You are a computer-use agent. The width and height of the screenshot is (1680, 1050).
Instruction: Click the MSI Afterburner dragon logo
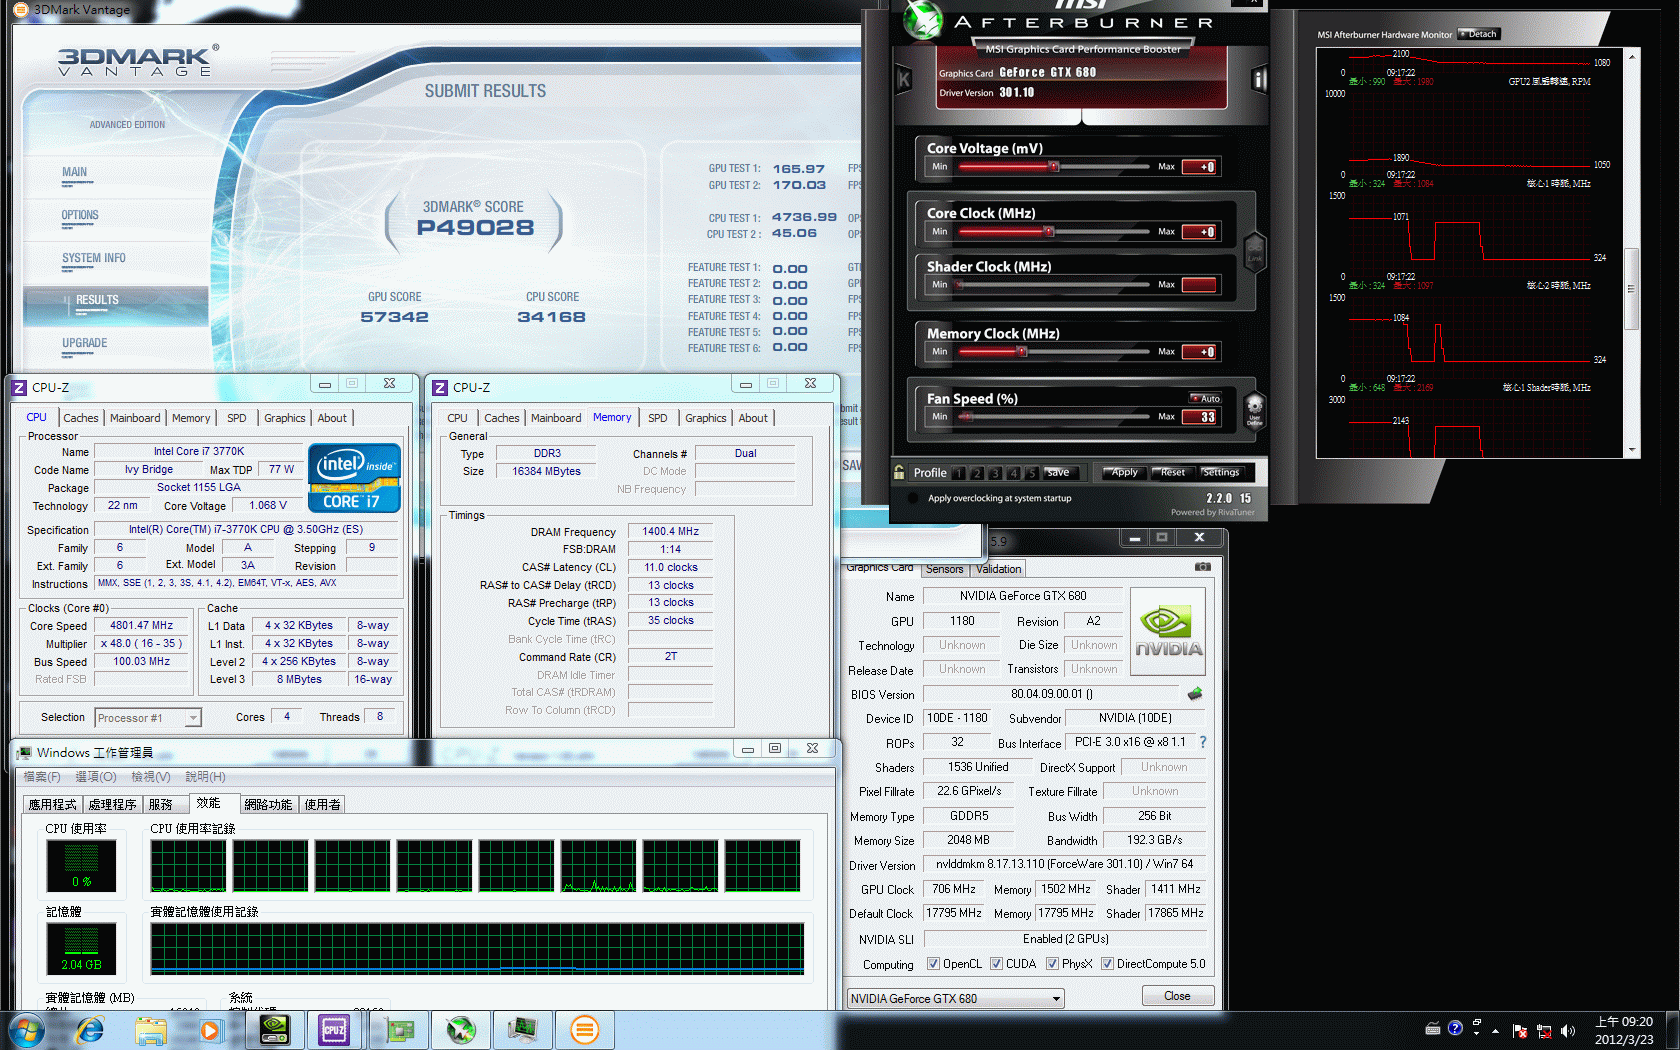(x=922, y=20)
